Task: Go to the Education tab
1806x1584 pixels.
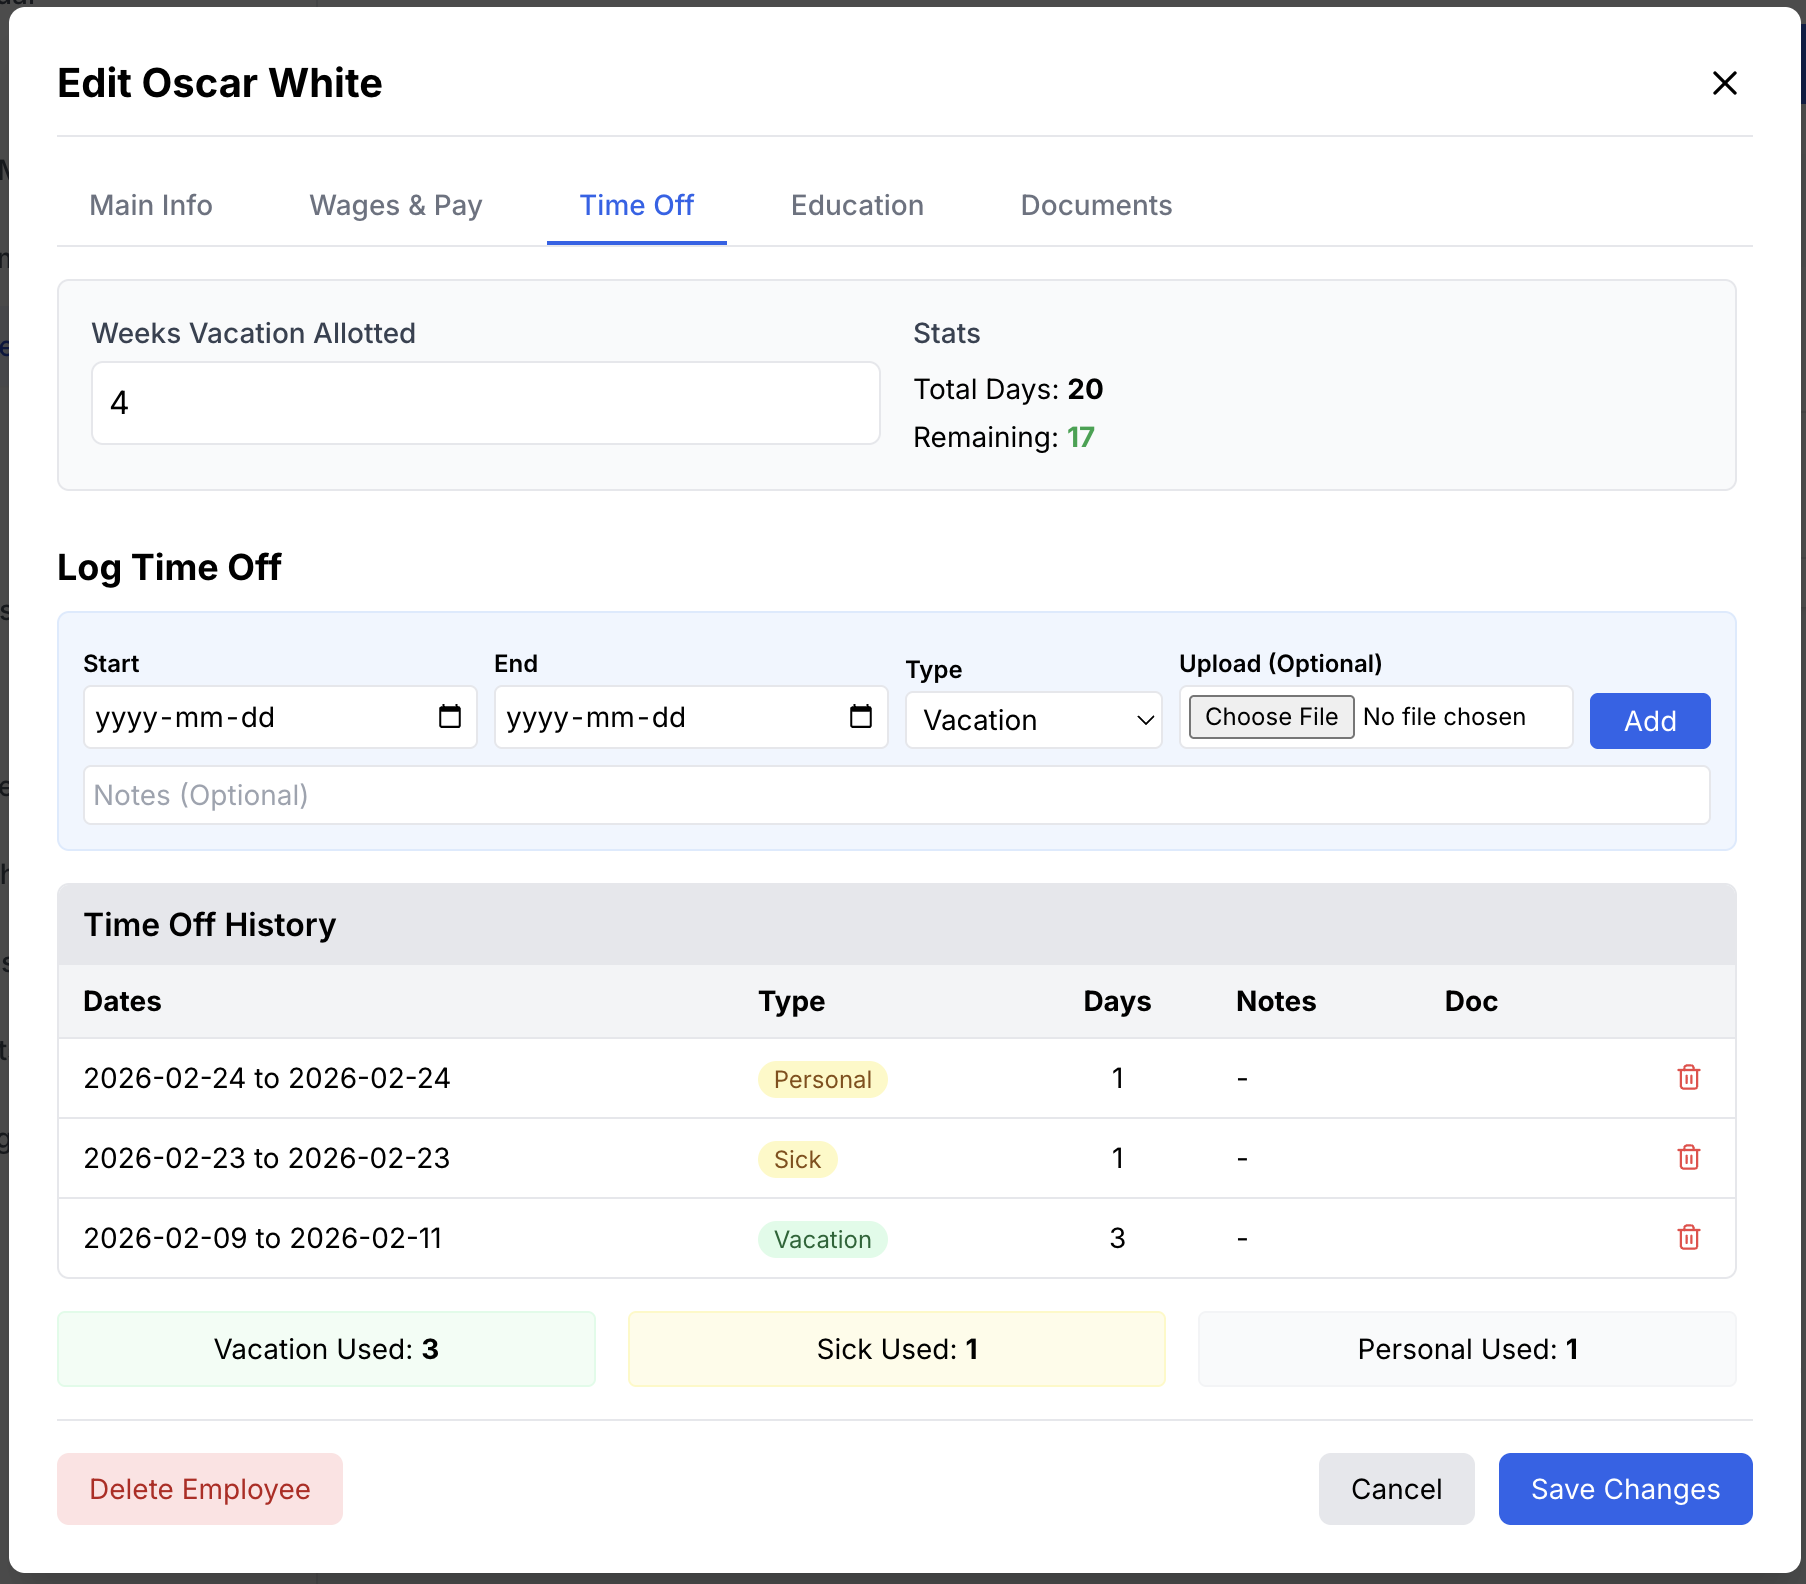Action: pyautogui.click(x=857, y=205)
